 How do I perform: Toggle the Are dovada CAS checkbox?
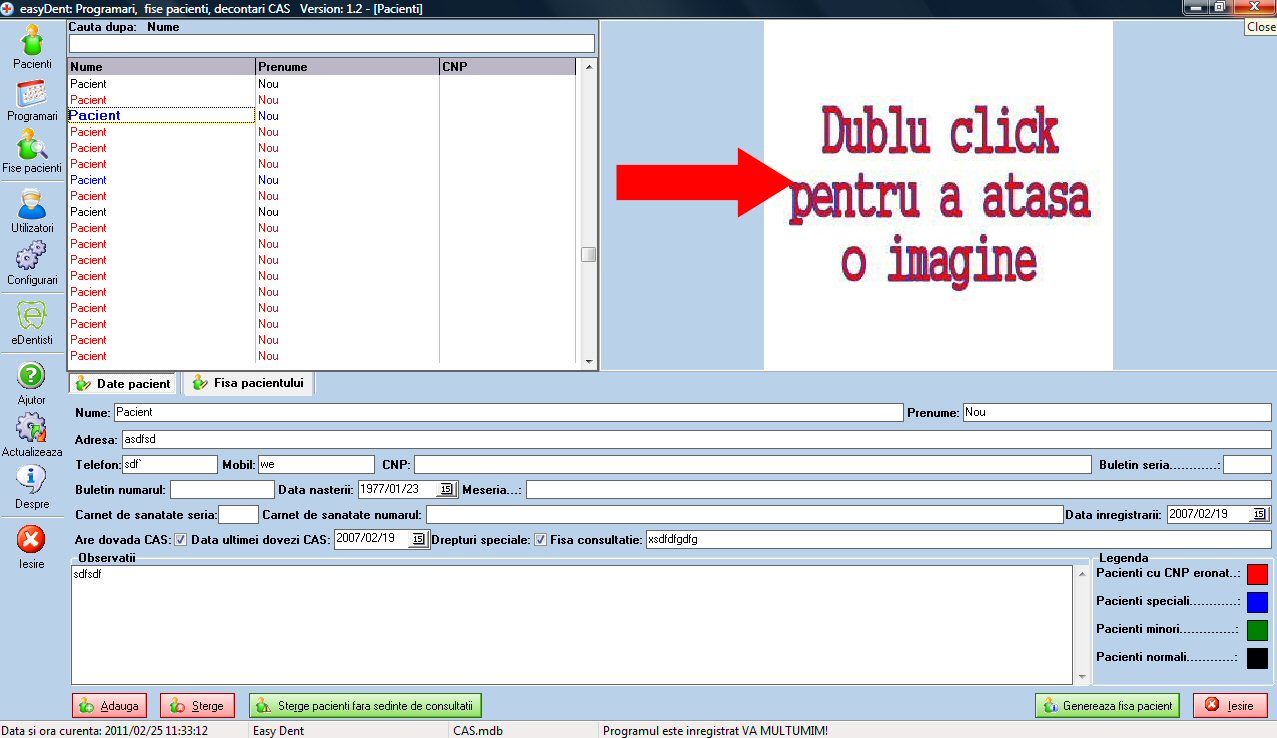(181, 540)
